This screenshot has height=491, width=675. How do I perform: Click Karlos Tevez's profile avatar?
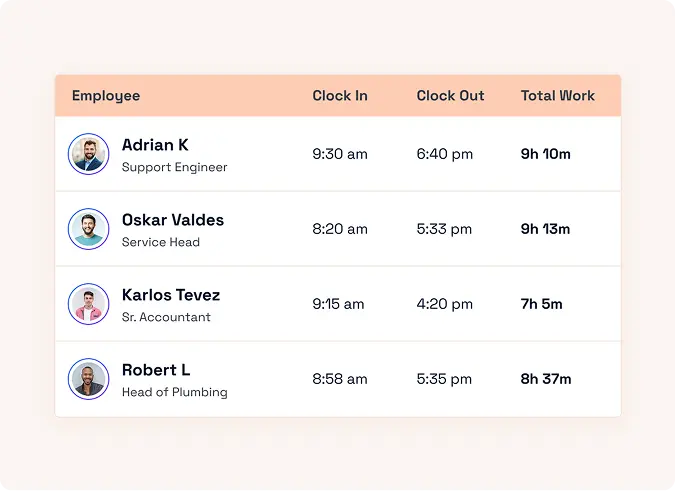[88, 304]
